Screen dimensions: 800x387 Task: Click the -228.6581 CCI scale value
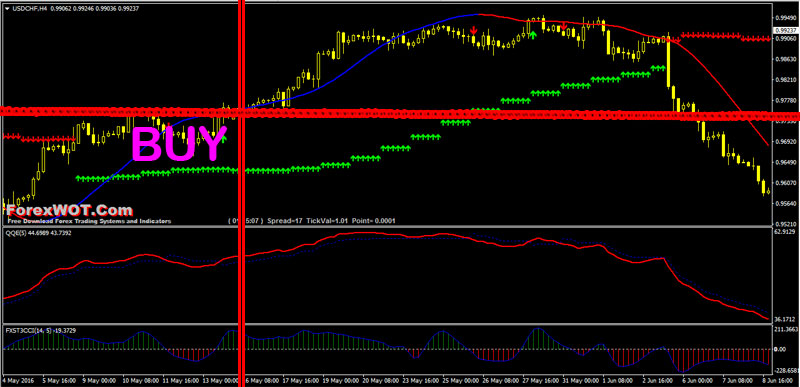point(786,370)
